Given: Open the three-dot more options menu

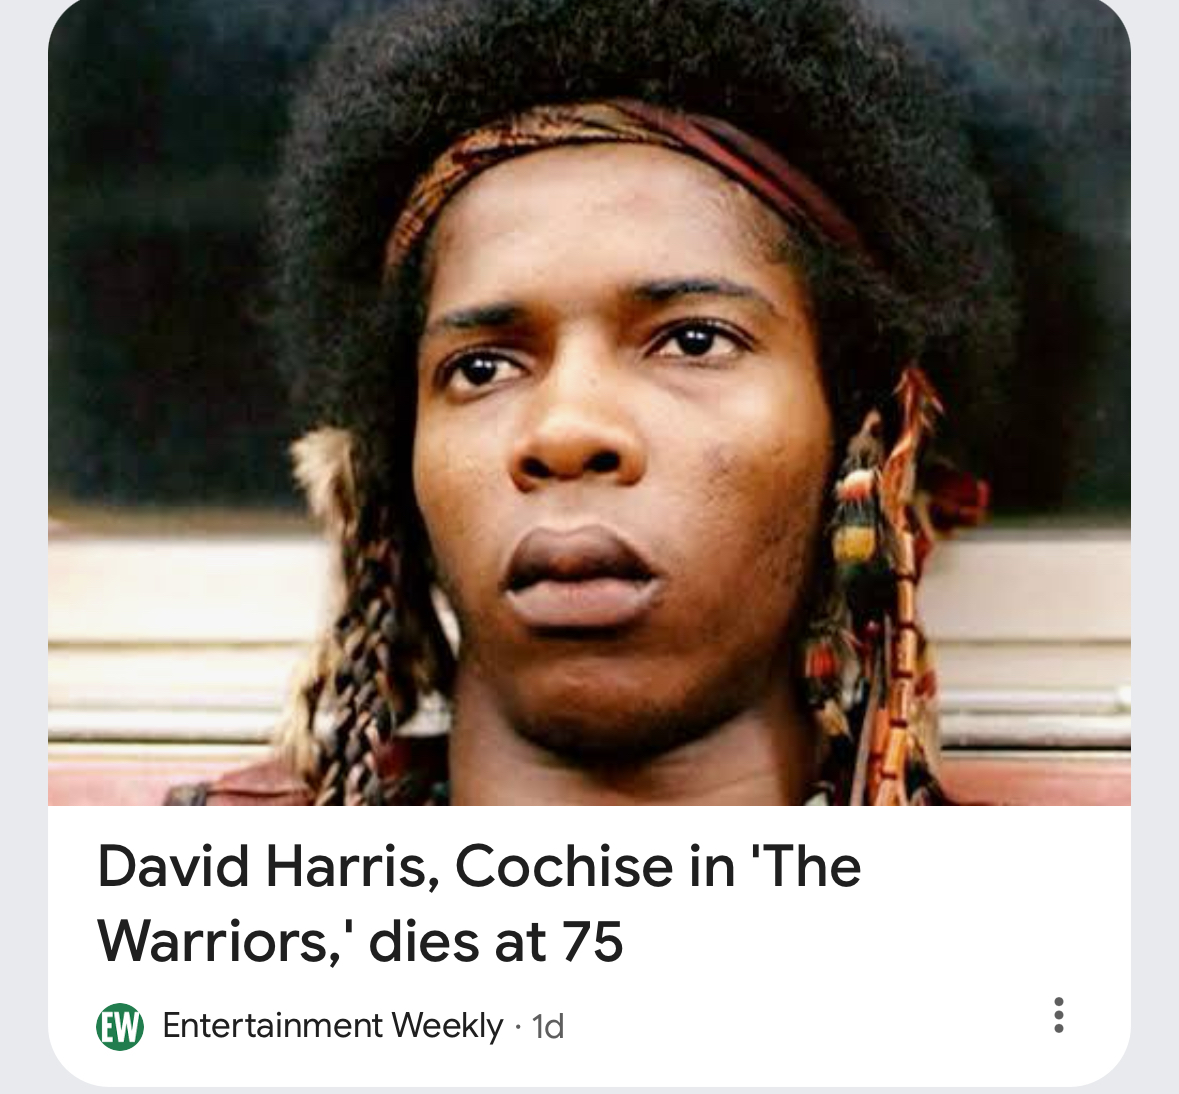Looking at the screenshot, I should [x=1059, y=1015].
